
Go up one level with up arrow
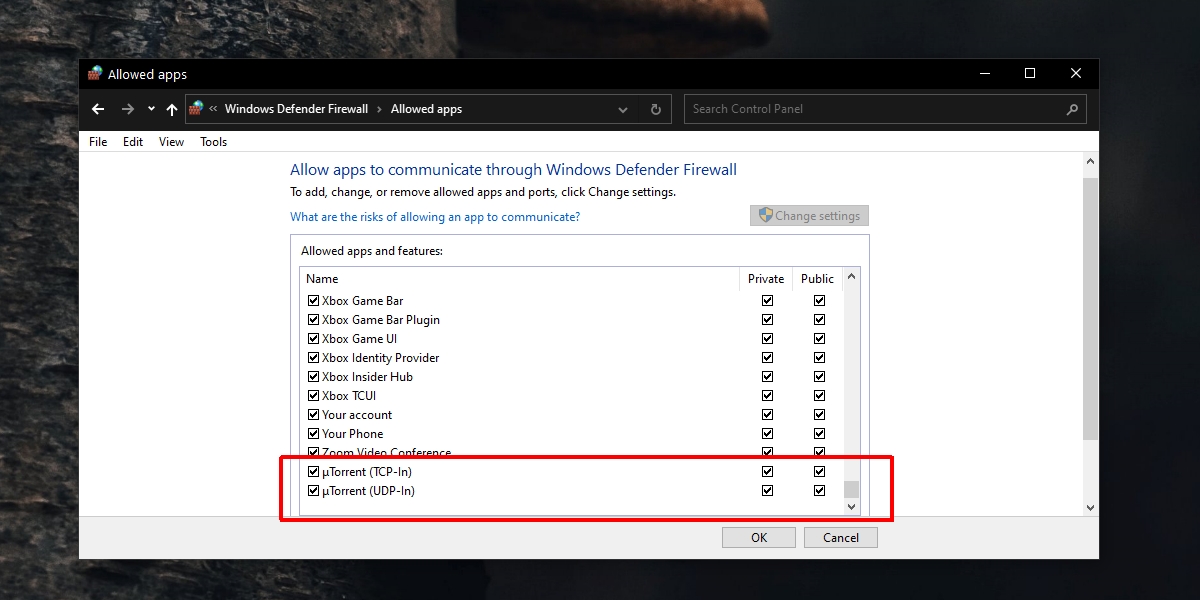(172, 109)
